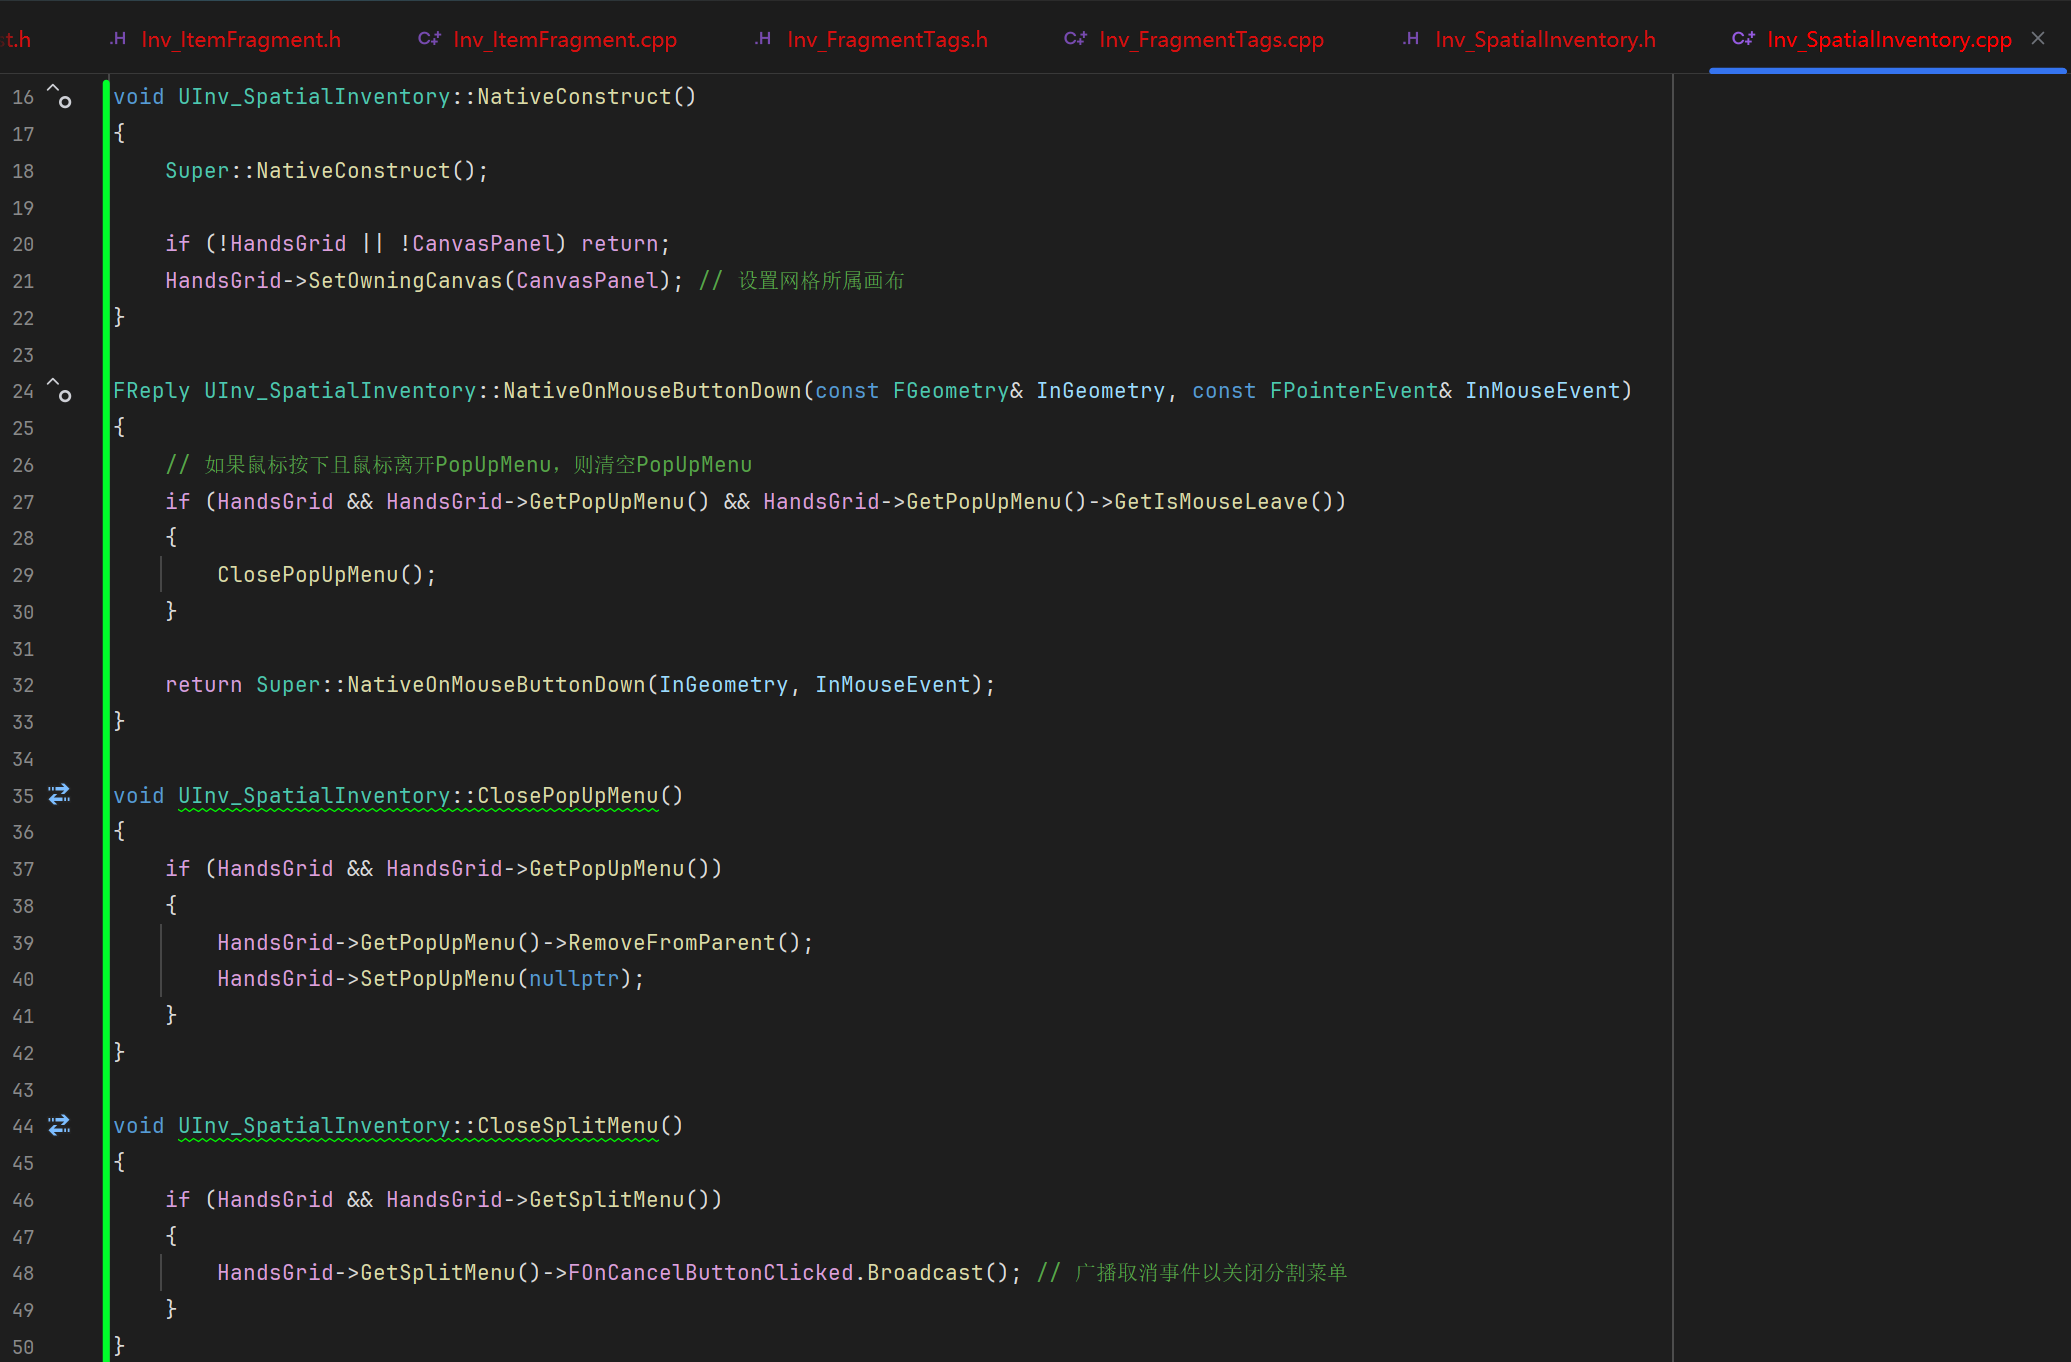
Task: Click the header file icon on the Inv_ItemFragment.h tab
Action: (x=119, y=39)
